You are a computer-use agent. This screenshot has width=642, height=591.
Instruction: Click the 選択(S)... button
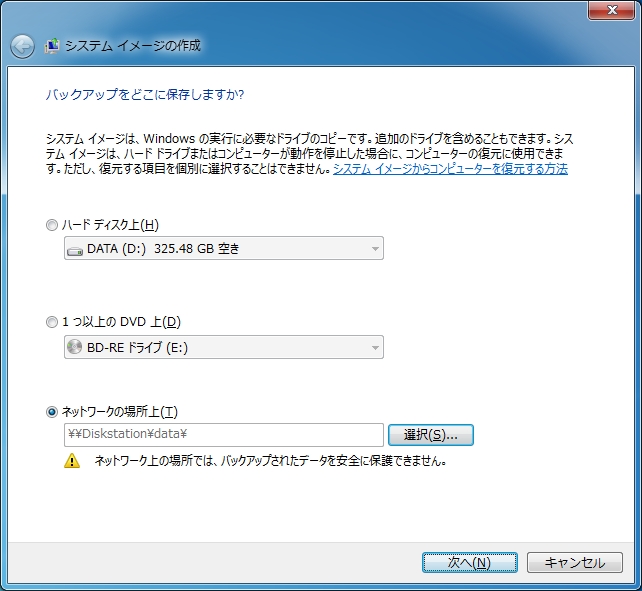[431, 435]
